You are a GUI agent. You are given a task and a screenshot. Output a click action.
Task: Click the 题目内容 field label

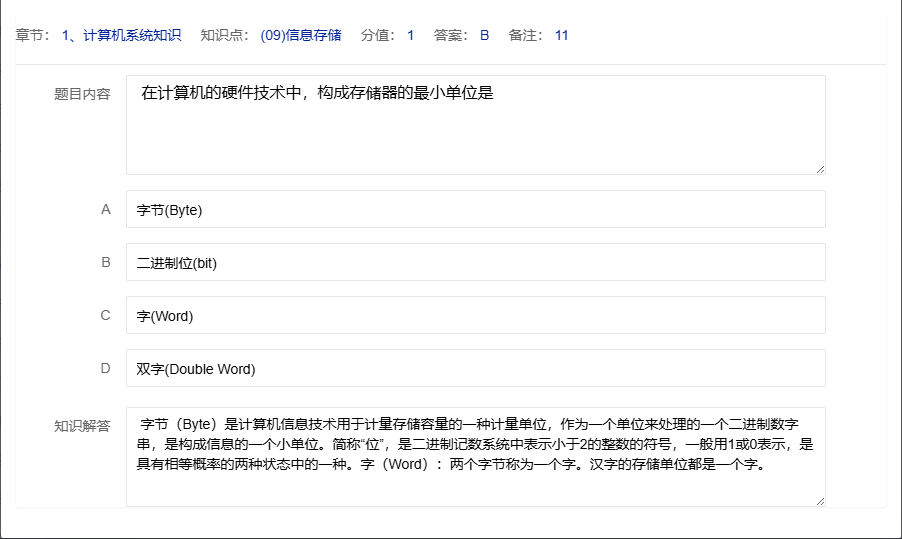[x=82, y=94]
